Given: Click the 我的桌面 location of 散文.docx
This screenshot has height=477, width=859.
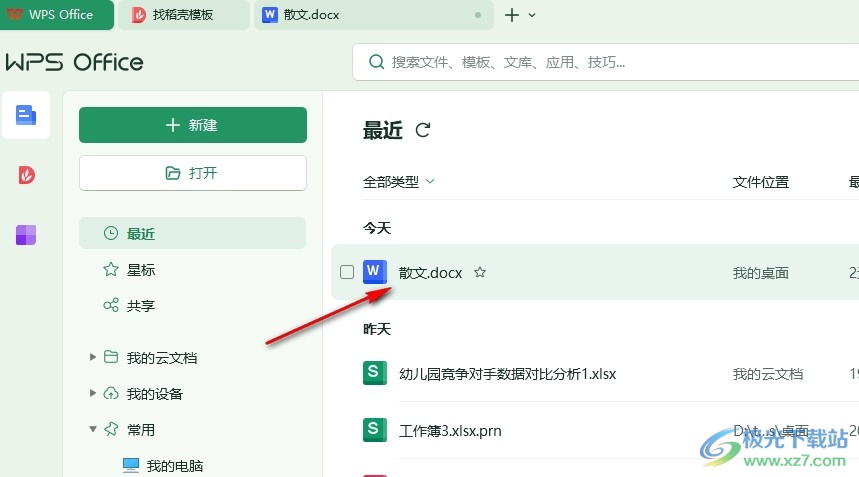Looking at the screenshot, I should (x=760, y=273).
